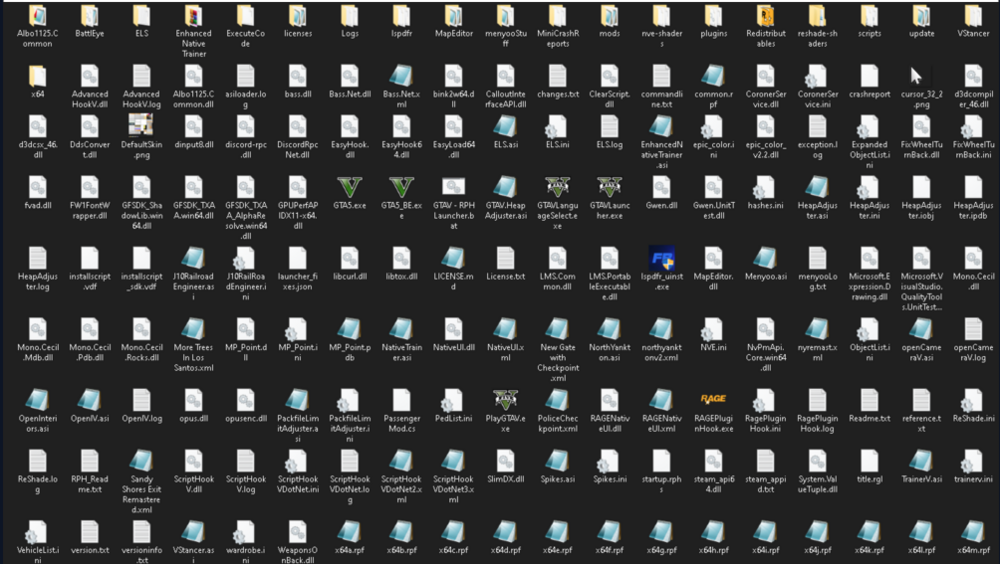Select the d3dcsx_46.dll file
This screenshot has width=1000, height=564.
point(38,126)
